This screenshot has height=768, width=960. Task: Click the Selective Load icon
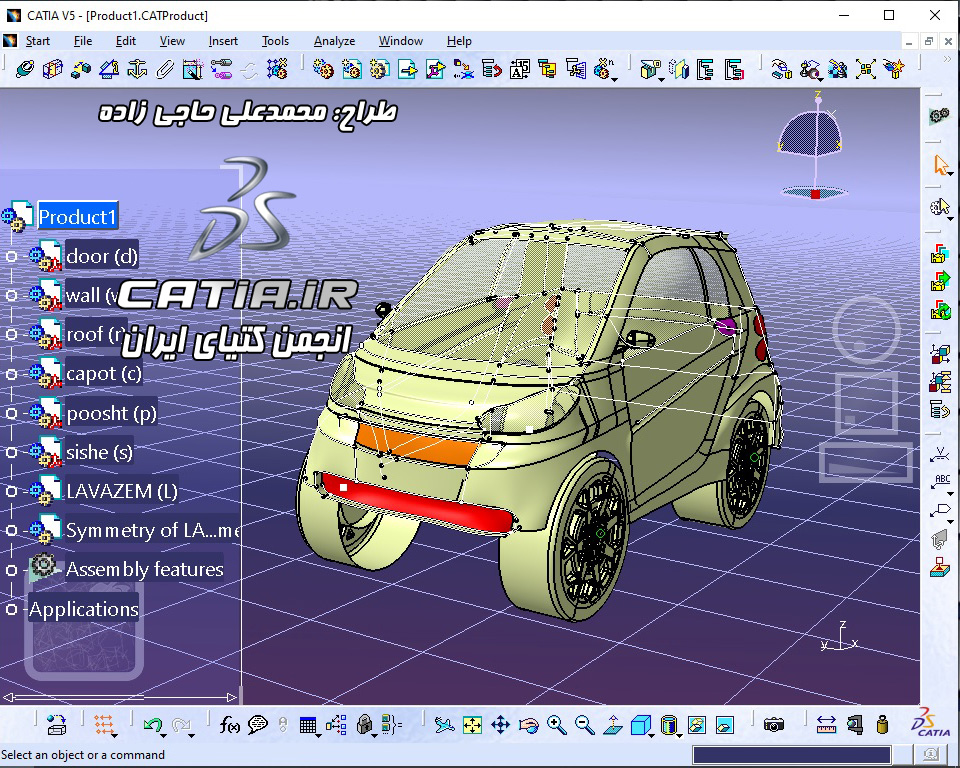547,69
